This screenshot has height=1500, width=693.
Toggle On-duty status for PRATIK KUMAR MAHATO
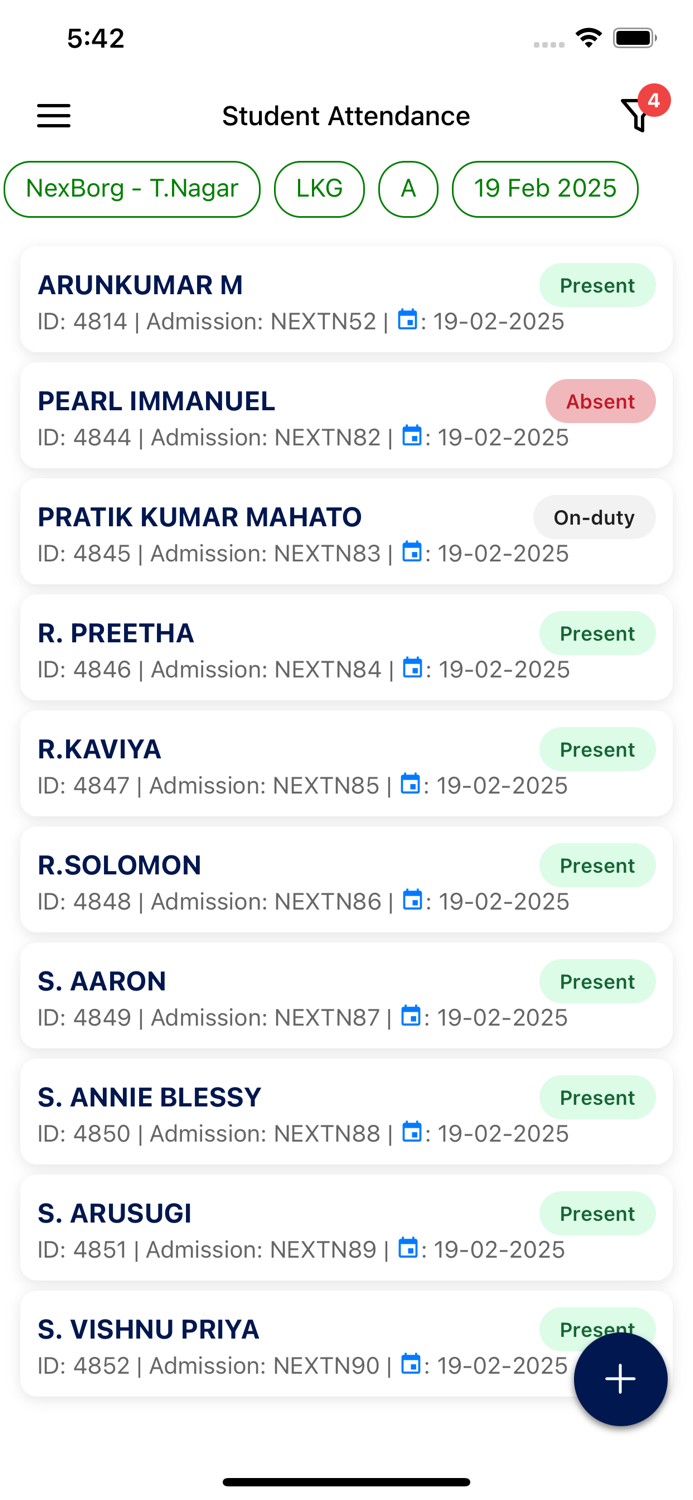(x=594, y=517)
